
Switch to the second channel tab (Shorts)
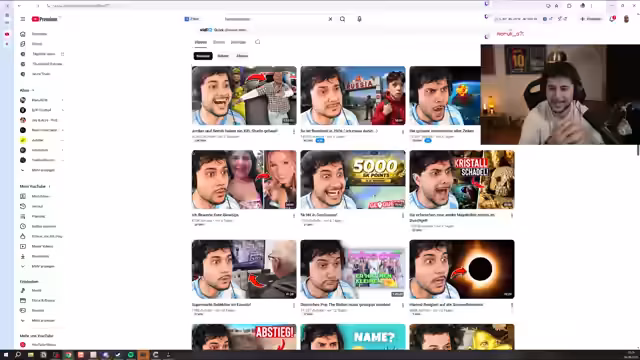219,42
